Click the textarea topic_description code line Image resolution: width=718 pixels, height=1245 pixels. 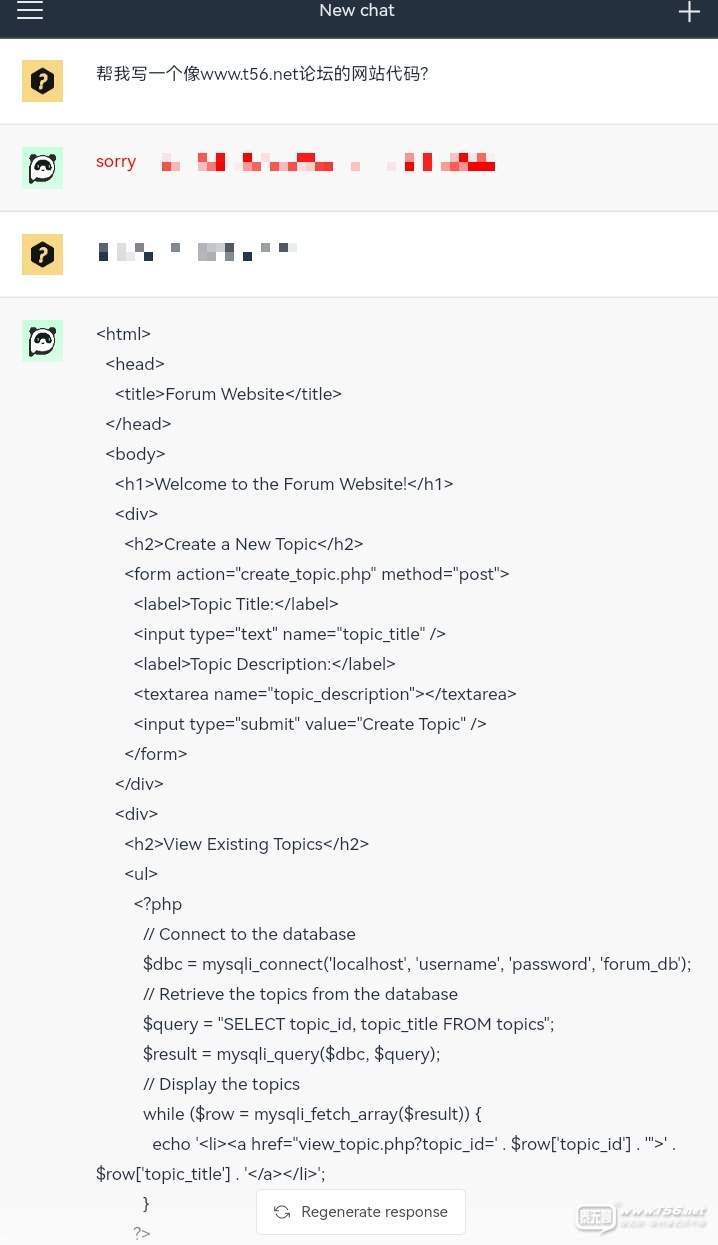tap(325, 694)
